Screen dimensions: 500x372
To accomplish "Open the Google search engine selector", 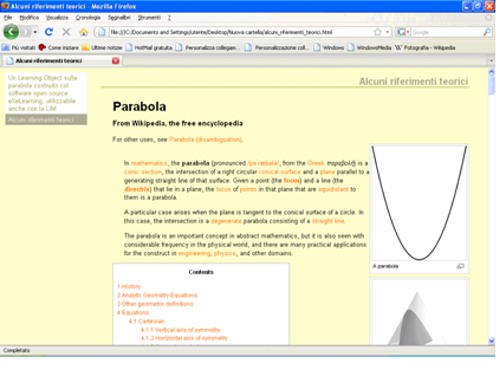I will click(x=403, y=32).
